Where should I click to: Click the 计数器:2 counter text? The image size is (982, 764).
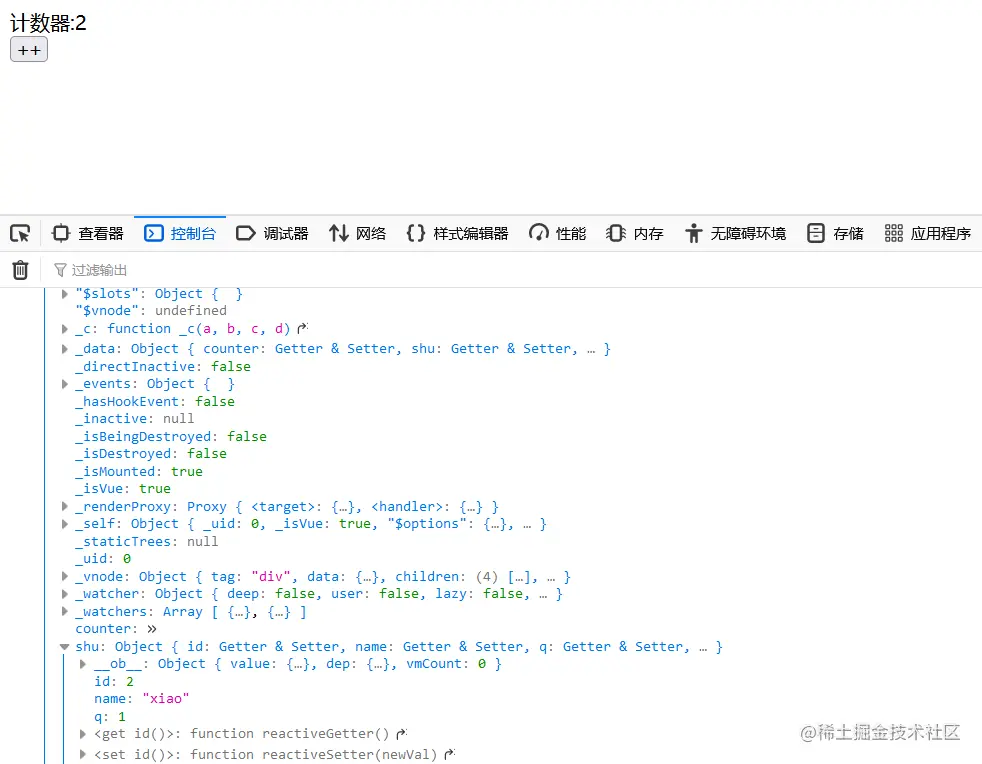48,23
